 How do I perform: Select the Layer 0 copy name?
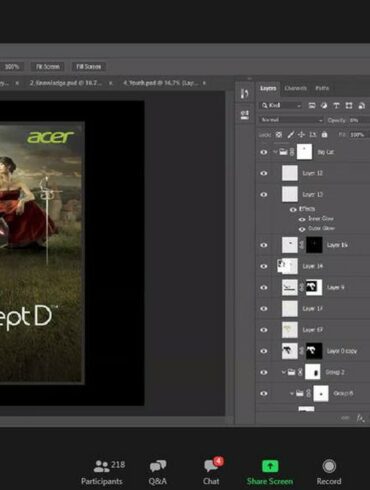click(x=342, y=351)
